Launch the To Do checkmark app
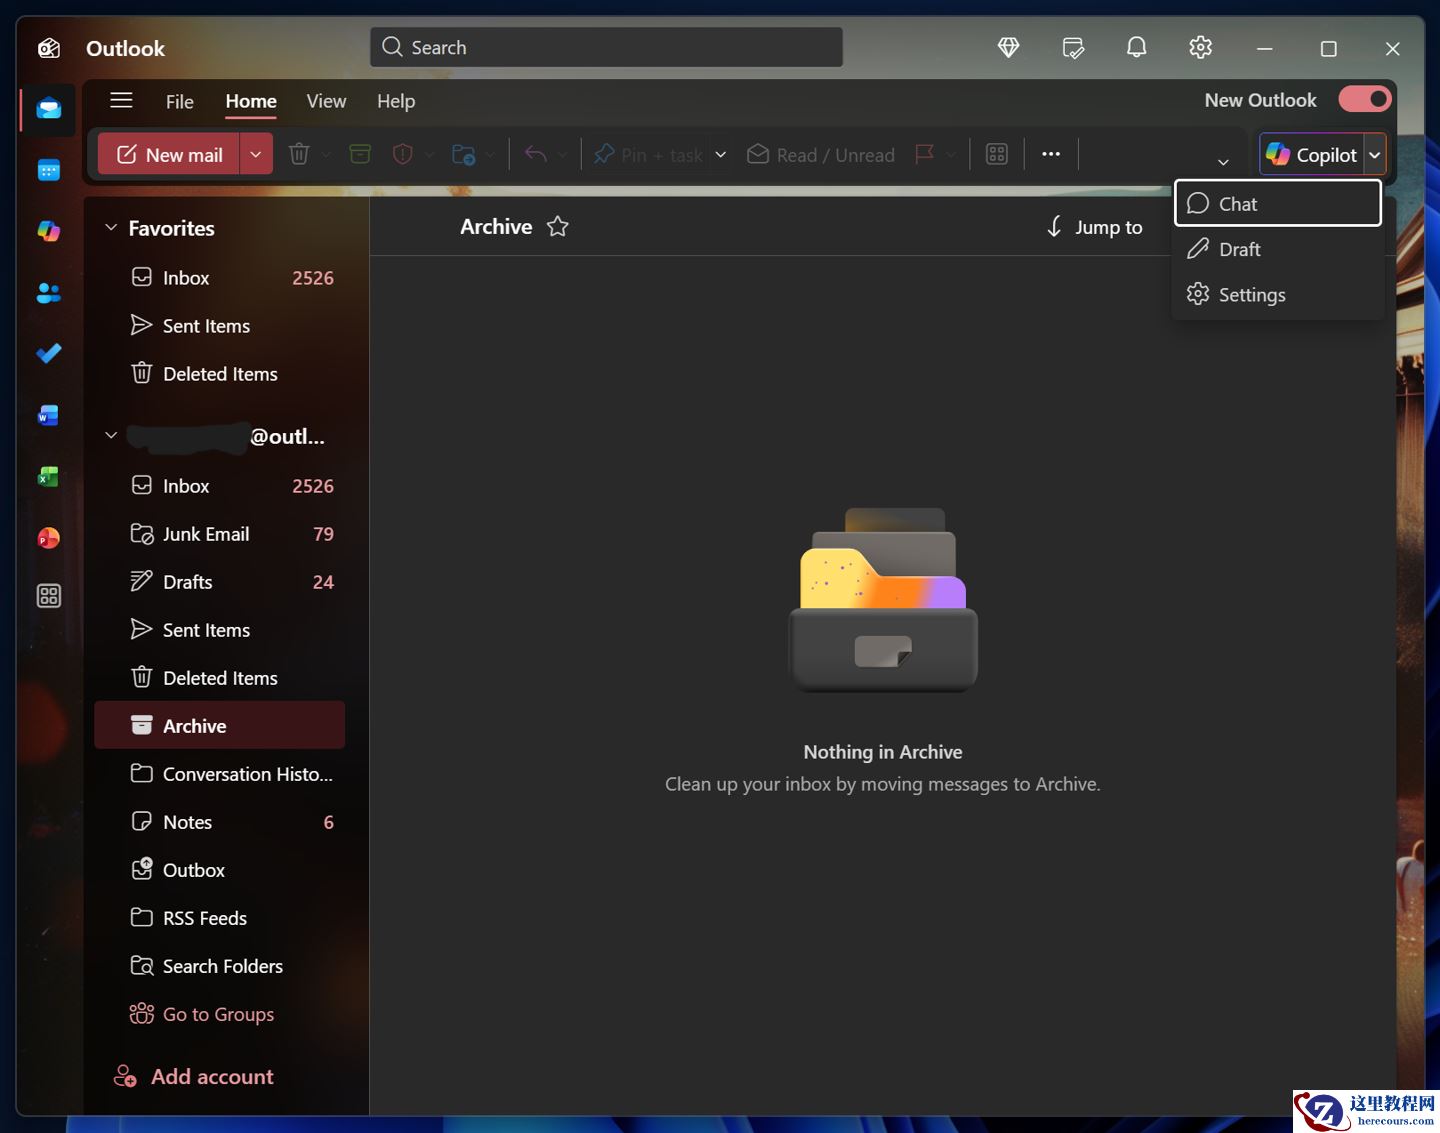The width and height of the screenshot is (1440, 1133). [48, 354]
